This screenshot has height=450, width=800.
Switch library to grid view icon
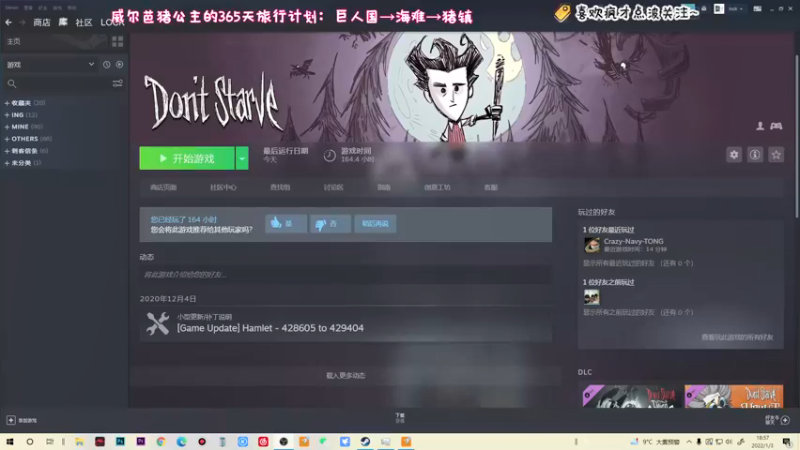pos(117,41)
